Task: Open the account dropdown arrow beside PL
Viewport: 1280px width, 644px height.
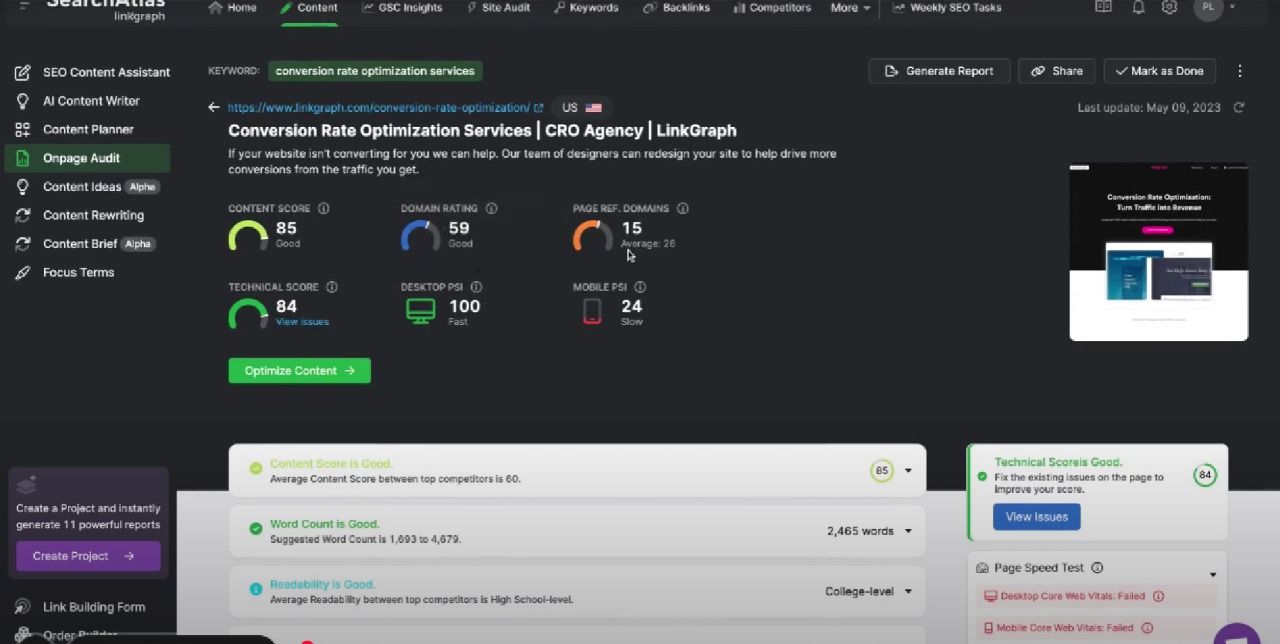Action: coord(1232,7)
